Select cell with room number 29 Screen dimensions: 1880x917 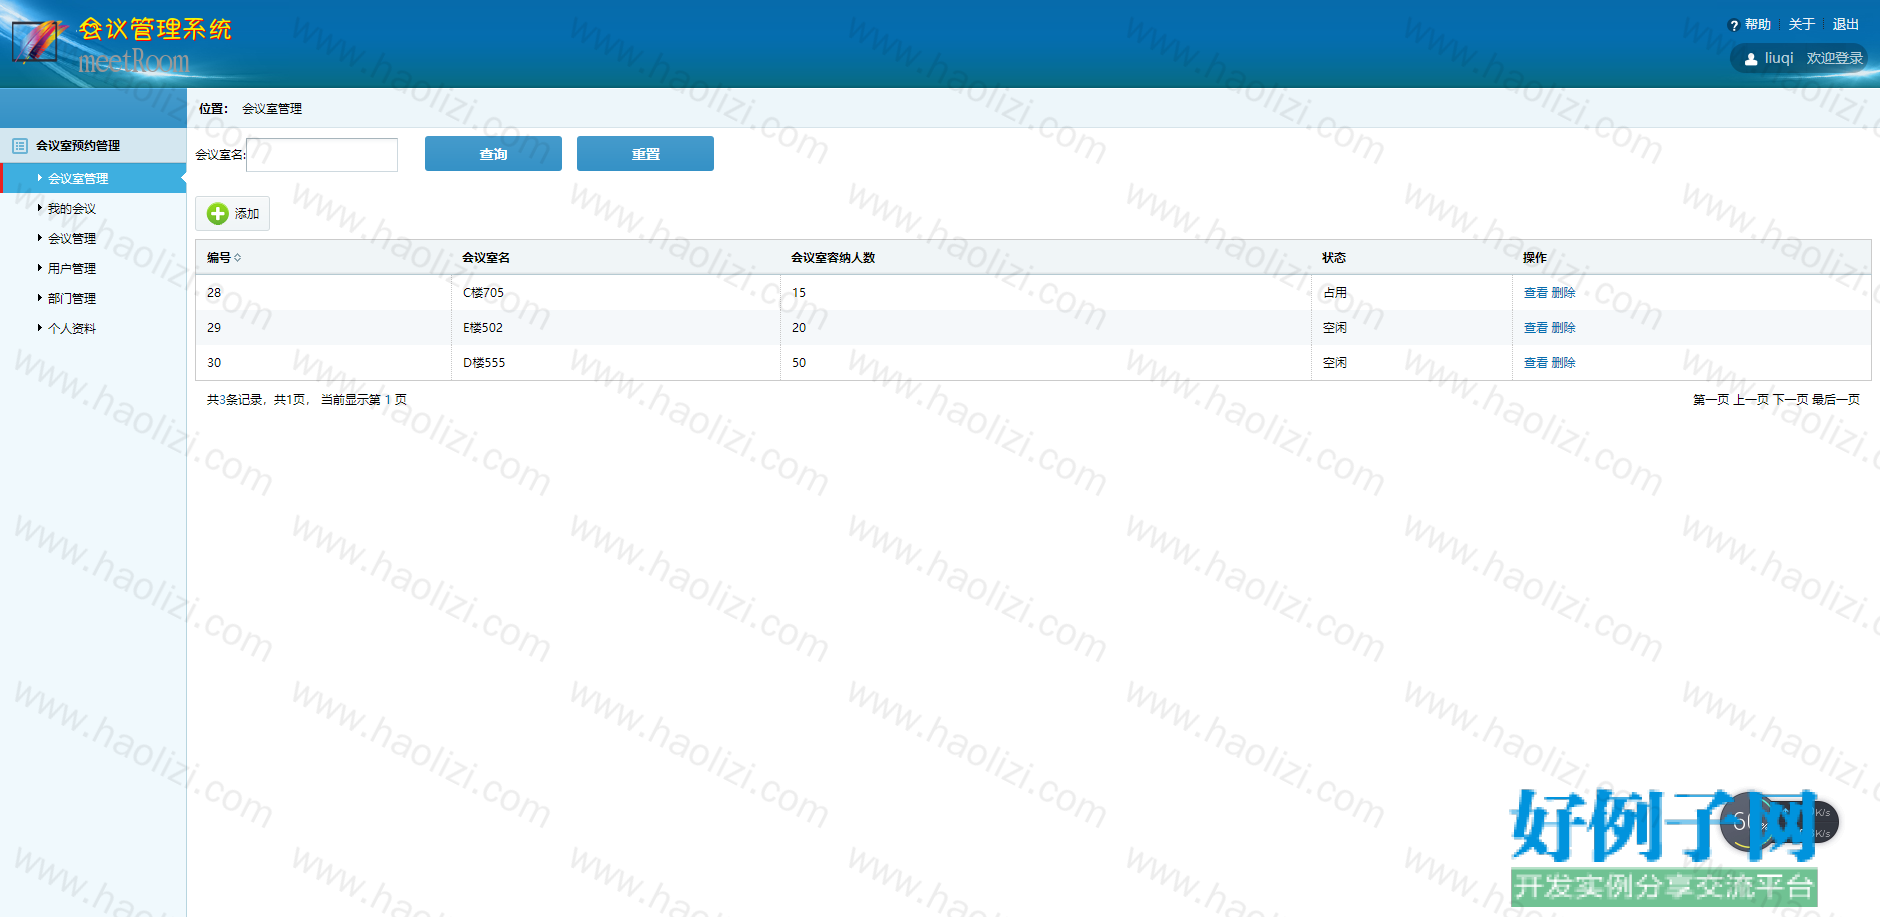pyautogui.click(x=323, y=328)
